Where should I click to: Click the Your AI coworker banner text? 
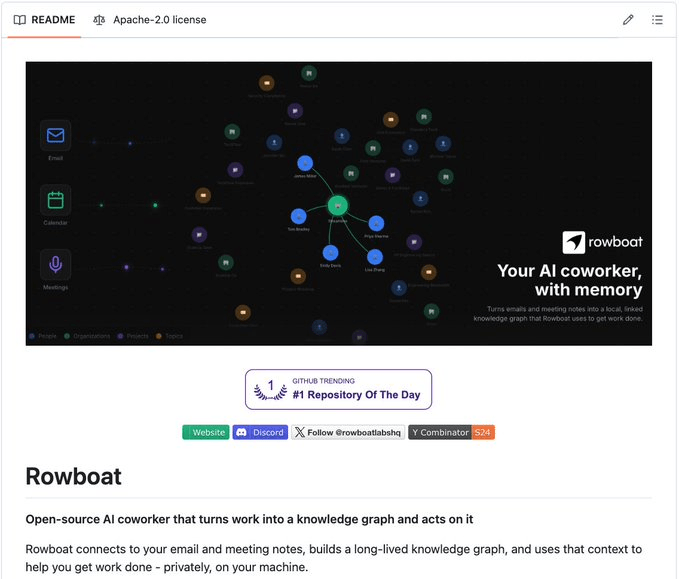pos(569,280)
